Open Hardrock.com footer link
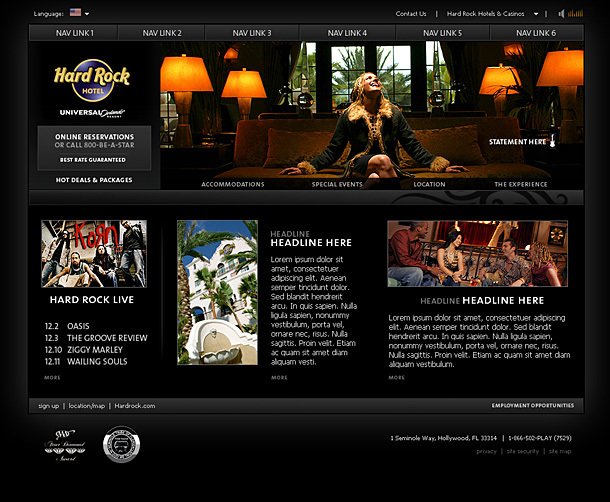The width and height of the screenshot is (610, 502). (135, 406)
